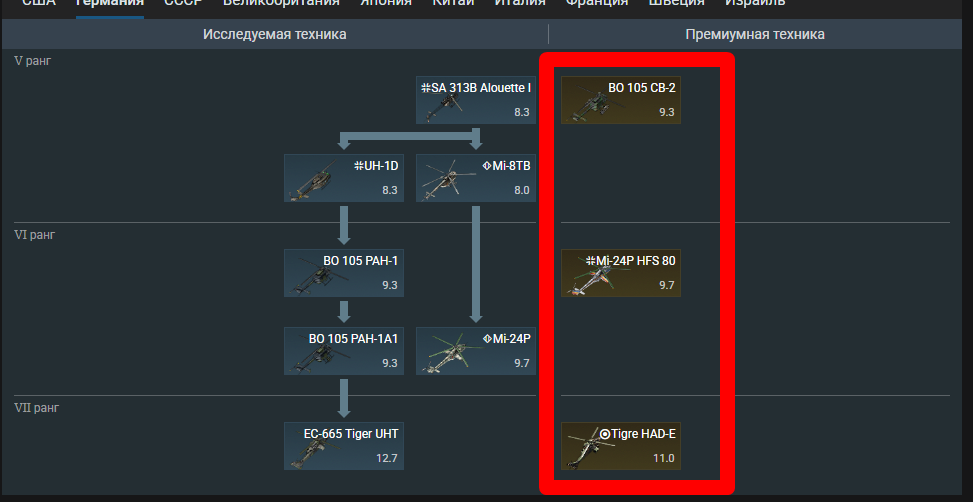This screenshot has width=973, height=502.
Task: Open the SA 313B Alouette II helicopter card
Action: (475, 100)
